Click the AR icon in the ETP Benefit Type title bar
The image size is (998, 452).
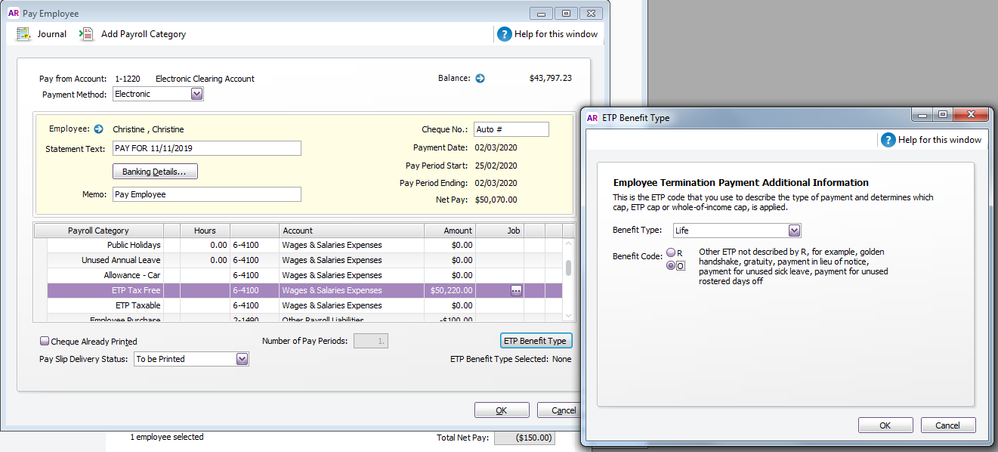click(593, 117)
